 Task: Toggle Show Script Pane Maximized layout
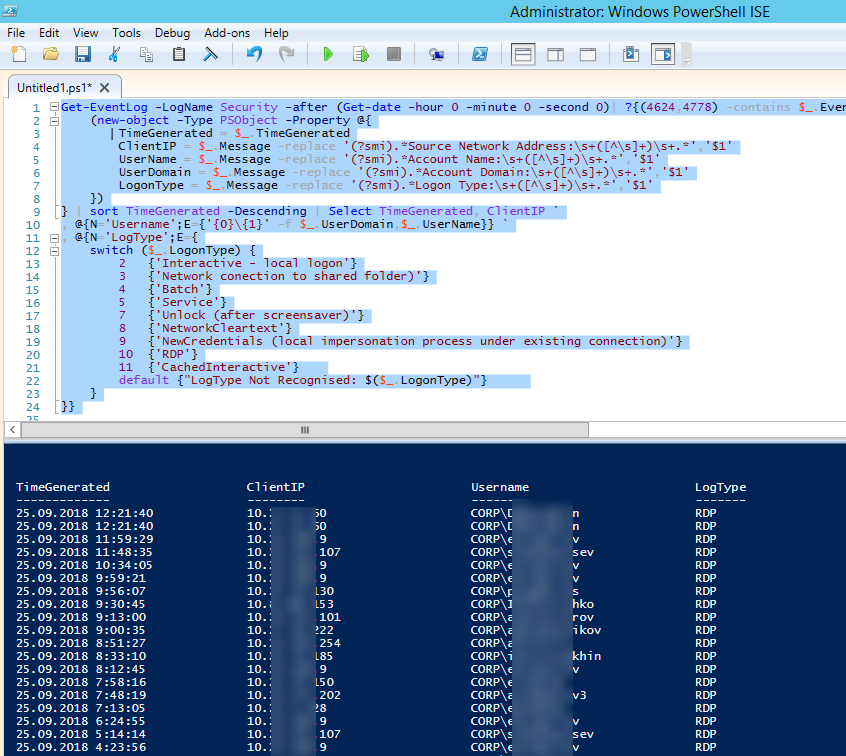(x=588, y=54)
